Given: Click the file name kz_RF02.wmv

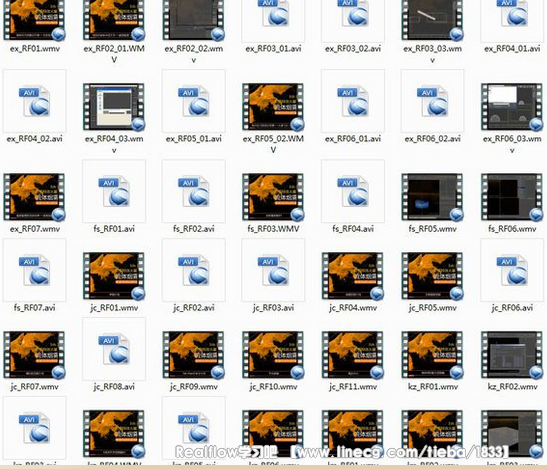Looking at the screenshot, I should [x=512, y=387].
